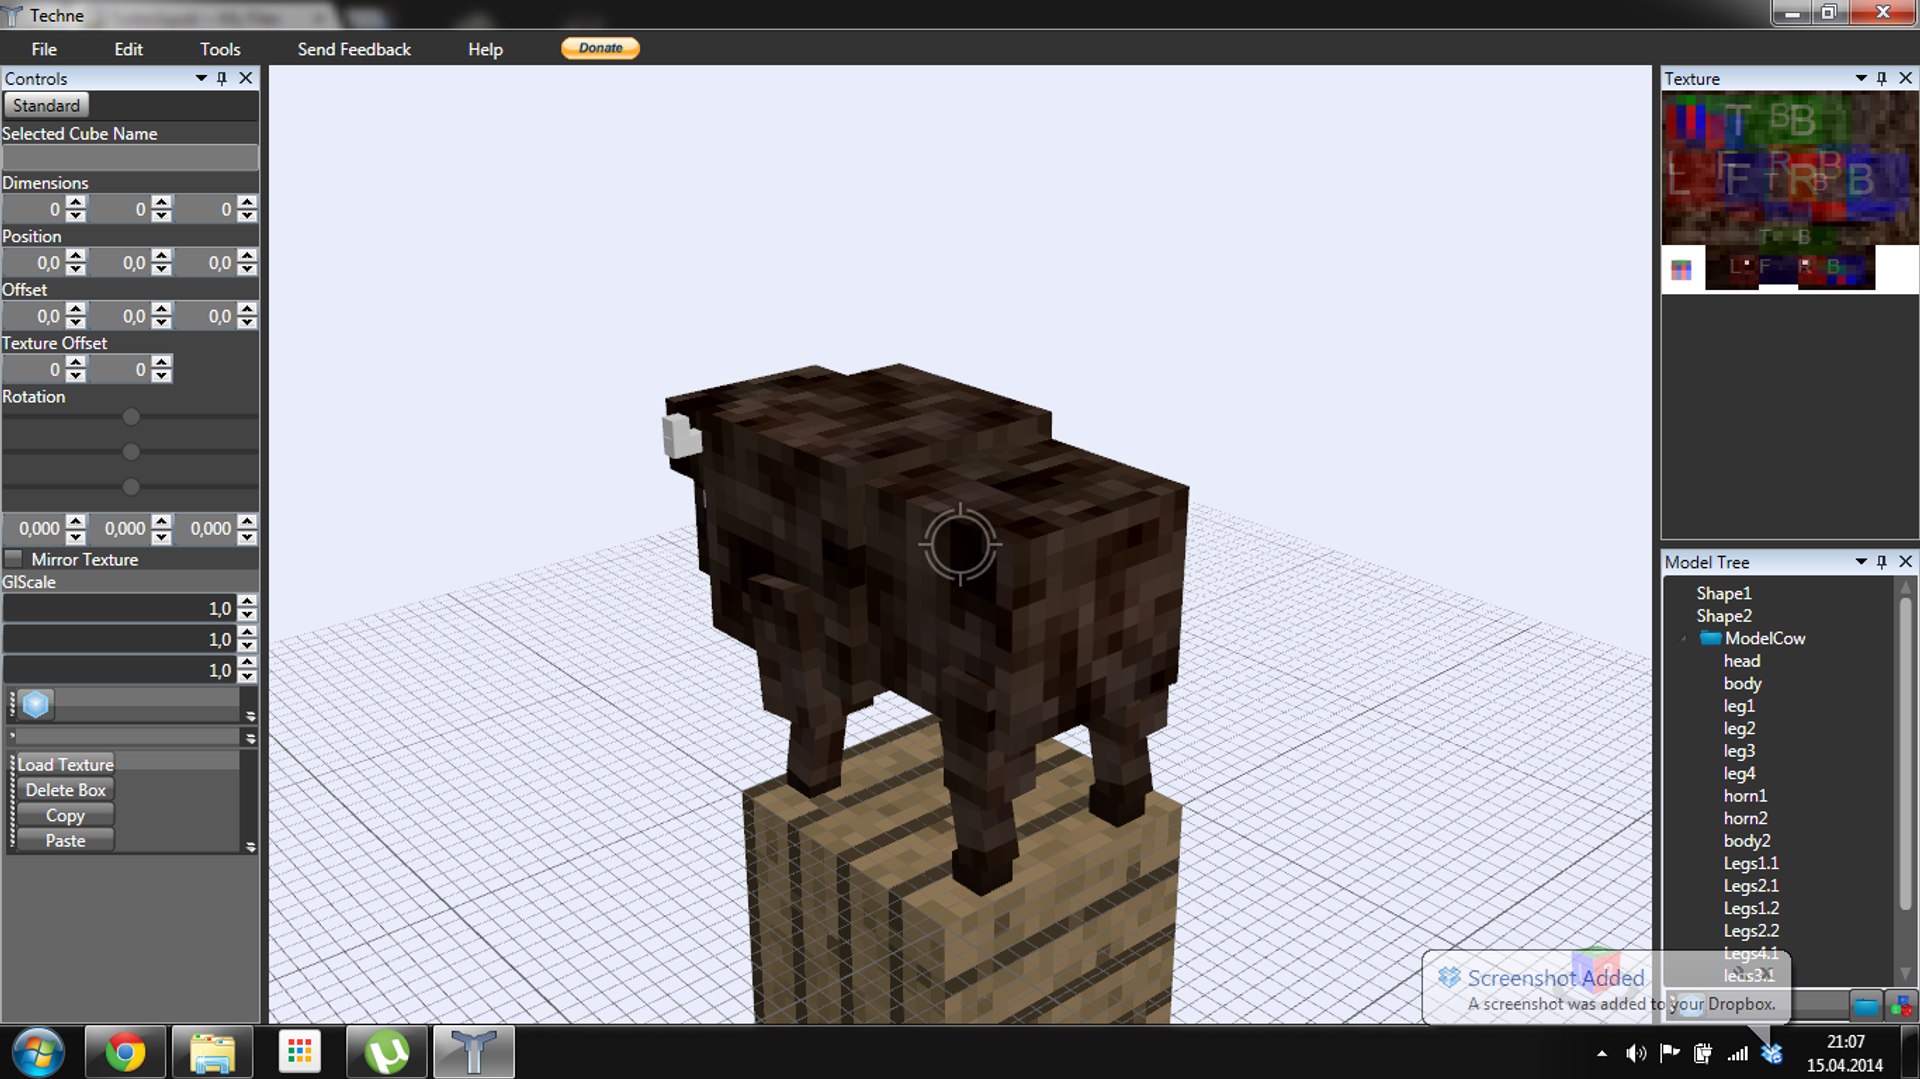Viewport: 1920px width, 1079px height.
Task: Click the first Rotation slider handle
Action: coord(131,417)
